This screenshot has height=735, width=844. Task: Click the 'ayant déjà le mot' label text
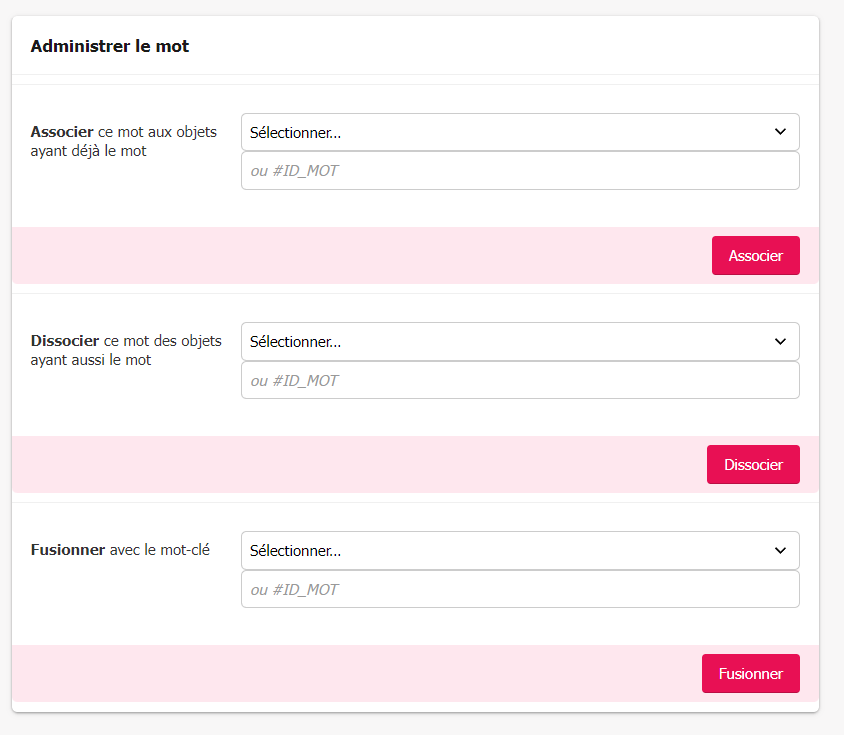(89, 151)
